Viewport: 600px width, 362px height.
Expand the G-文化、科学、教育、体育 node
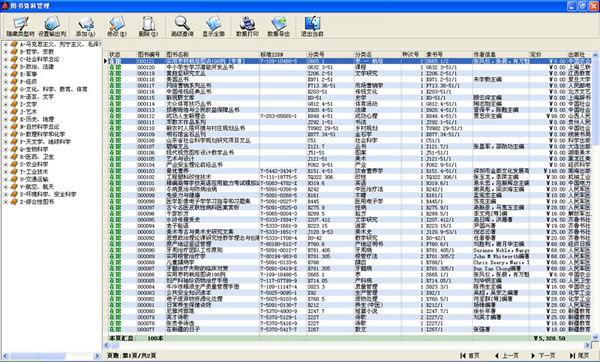pyautogui.click(x=6, y=89)
